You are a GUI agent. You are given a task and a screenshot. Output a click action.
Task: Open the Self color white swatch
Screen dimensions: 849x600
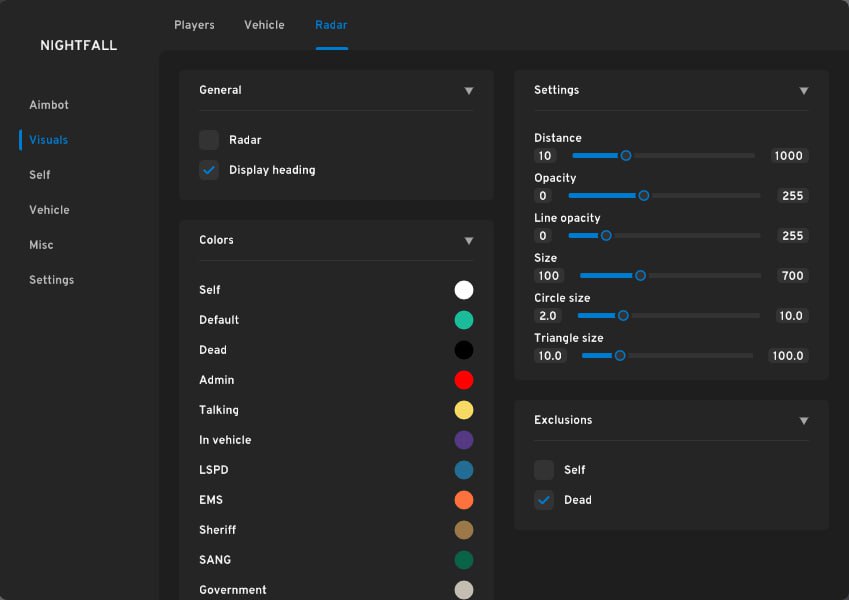click(x=464, y=290)
